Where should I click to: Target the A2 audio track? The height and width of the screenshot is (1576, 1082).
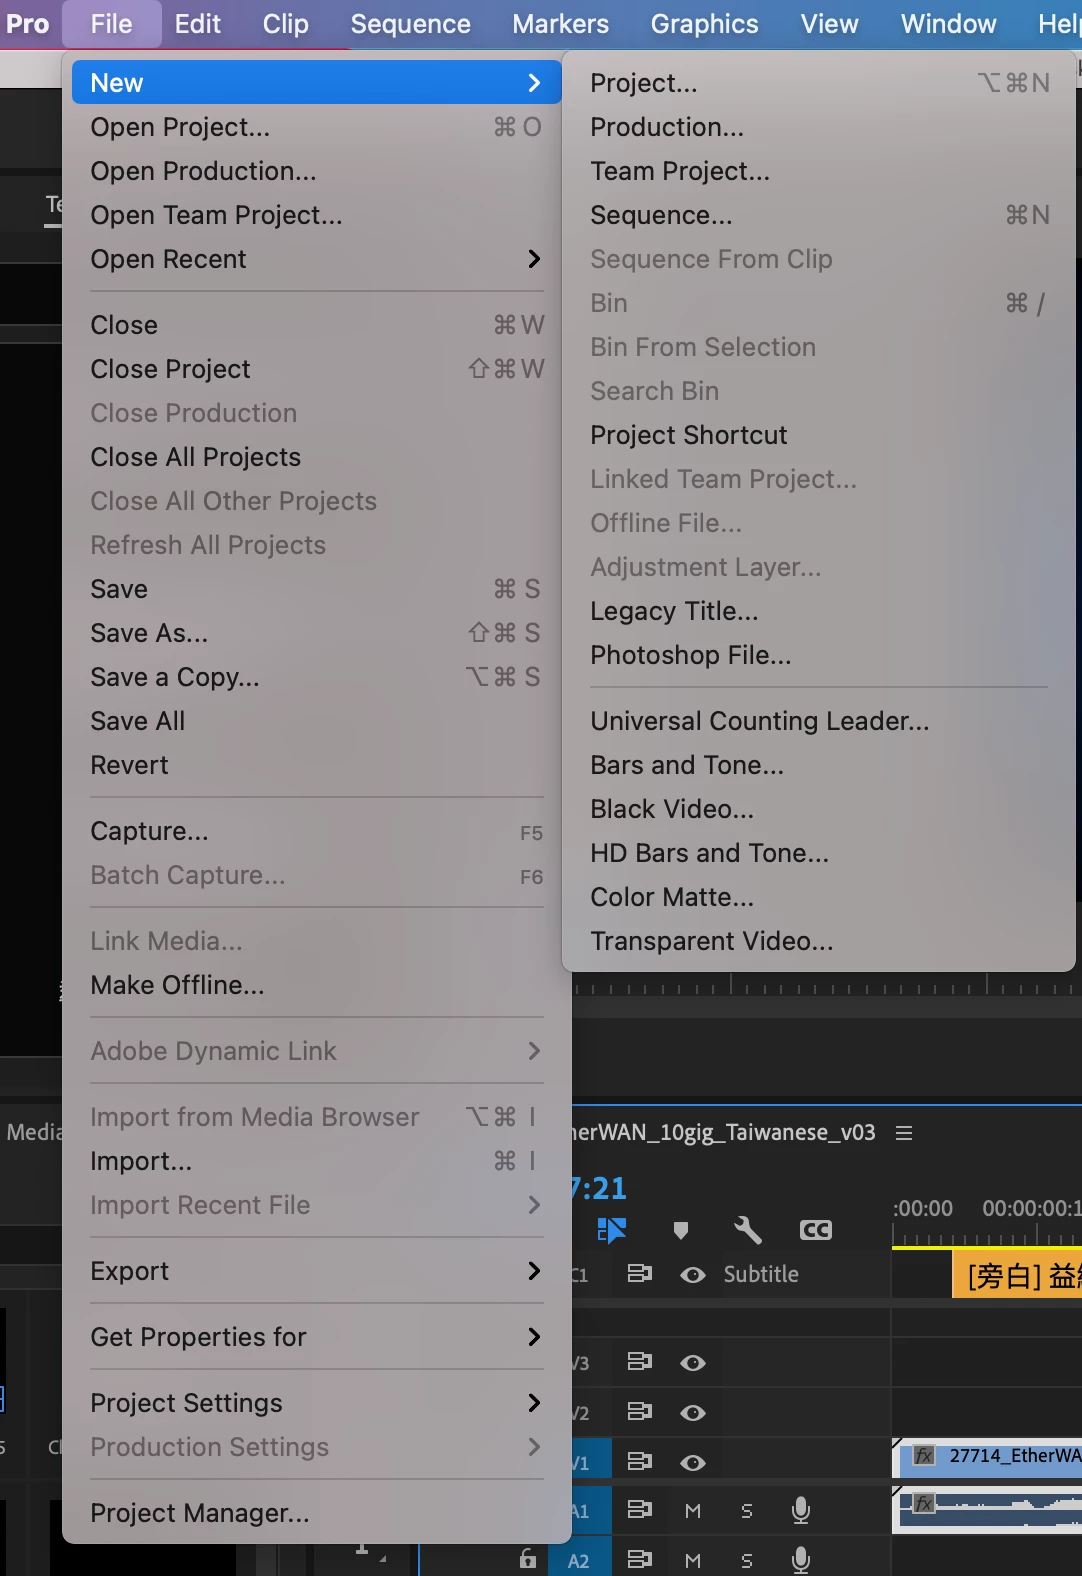tap(579, 1560)
